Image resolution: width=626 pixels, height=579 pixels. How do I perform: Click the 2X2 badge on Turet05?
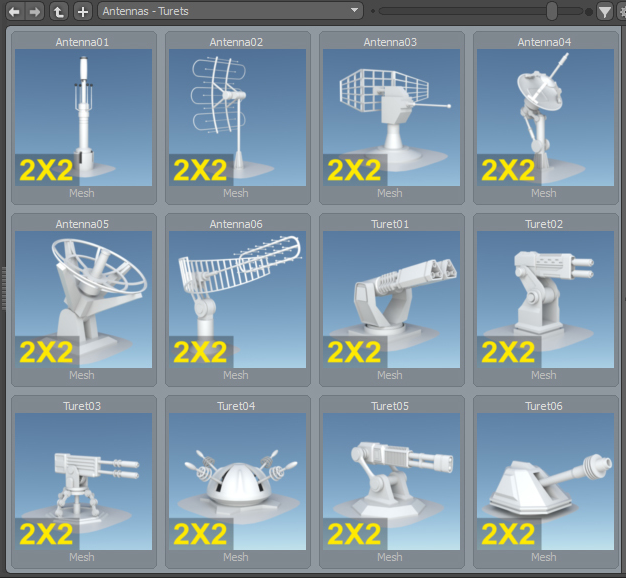click(355, 534)
